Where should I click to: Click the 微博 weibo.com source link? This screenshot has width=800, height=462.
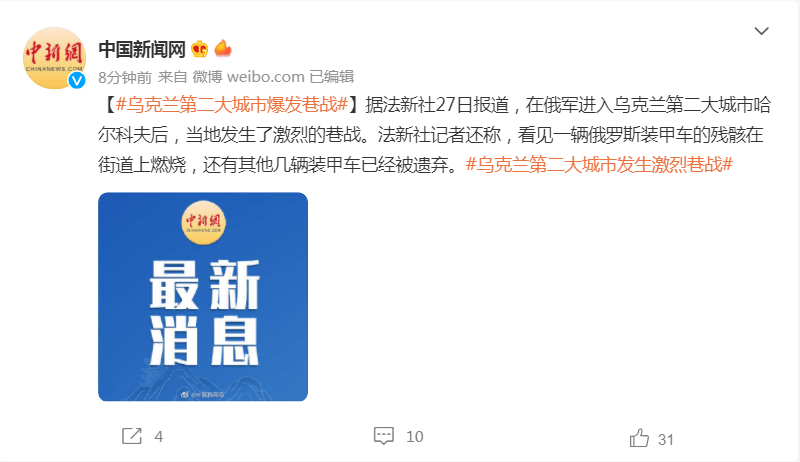tap(248, 77)
